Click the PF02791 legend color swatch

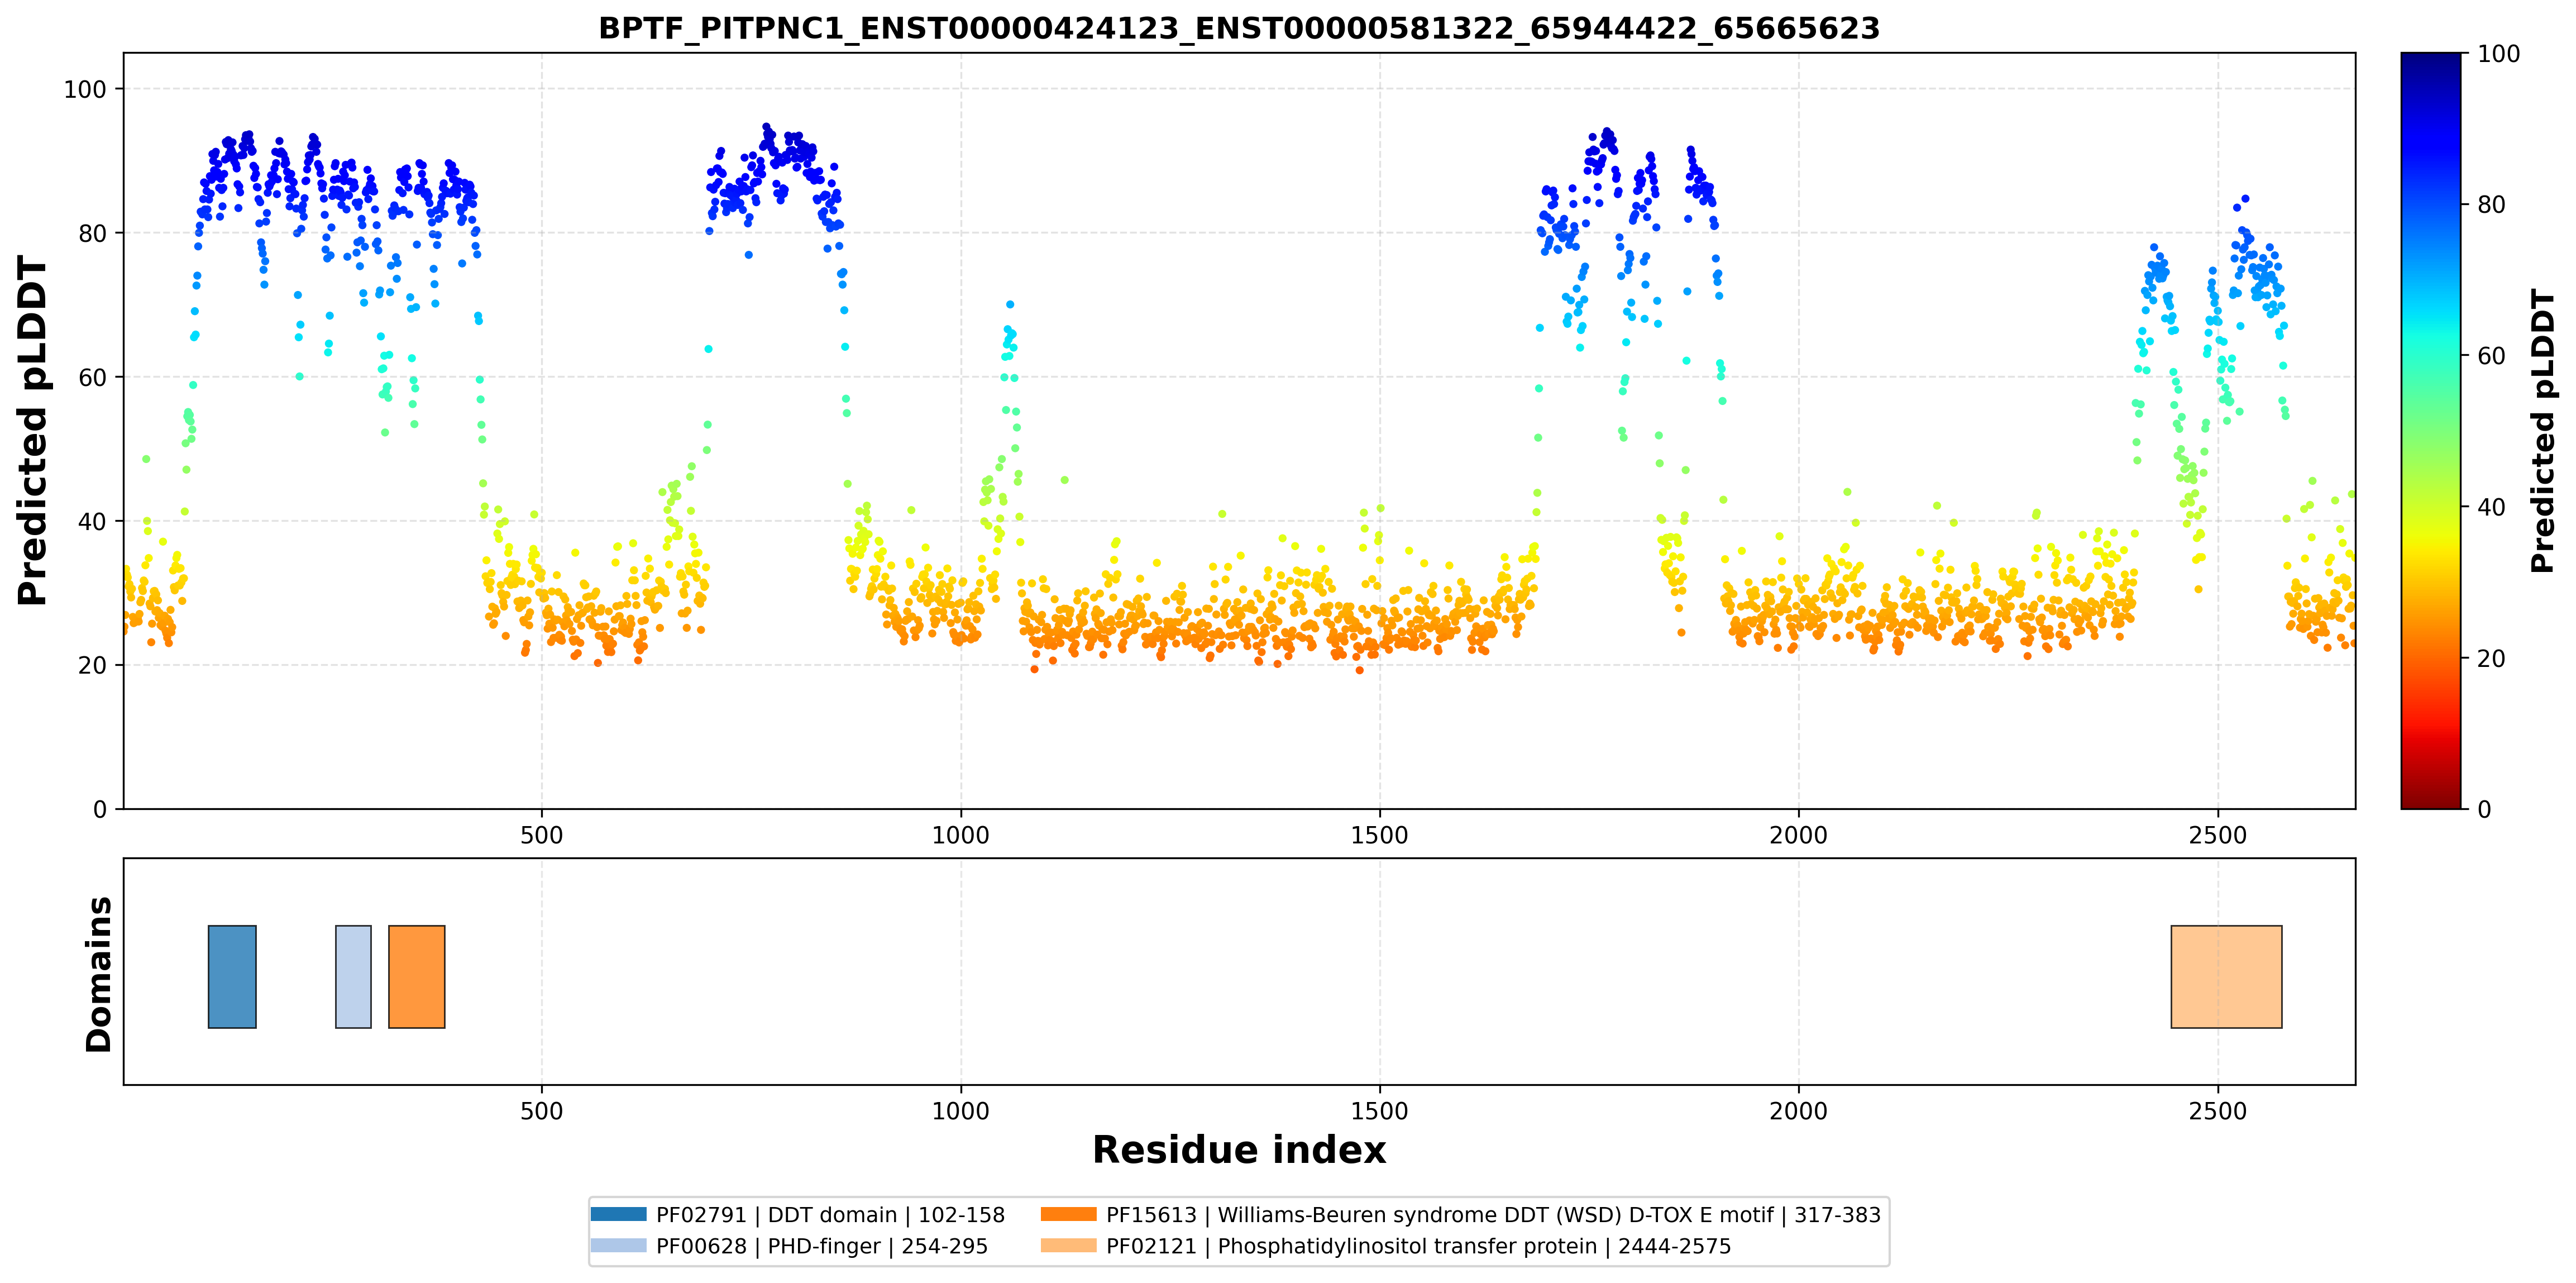pos(618,1215)
